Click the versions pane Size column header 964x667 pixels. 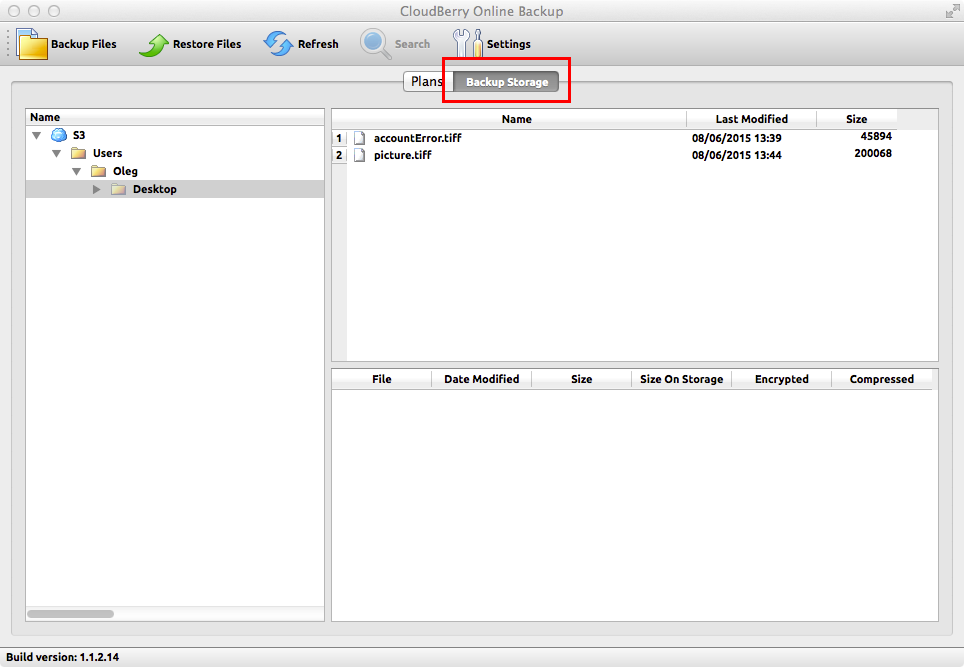[x=582, y=379]
